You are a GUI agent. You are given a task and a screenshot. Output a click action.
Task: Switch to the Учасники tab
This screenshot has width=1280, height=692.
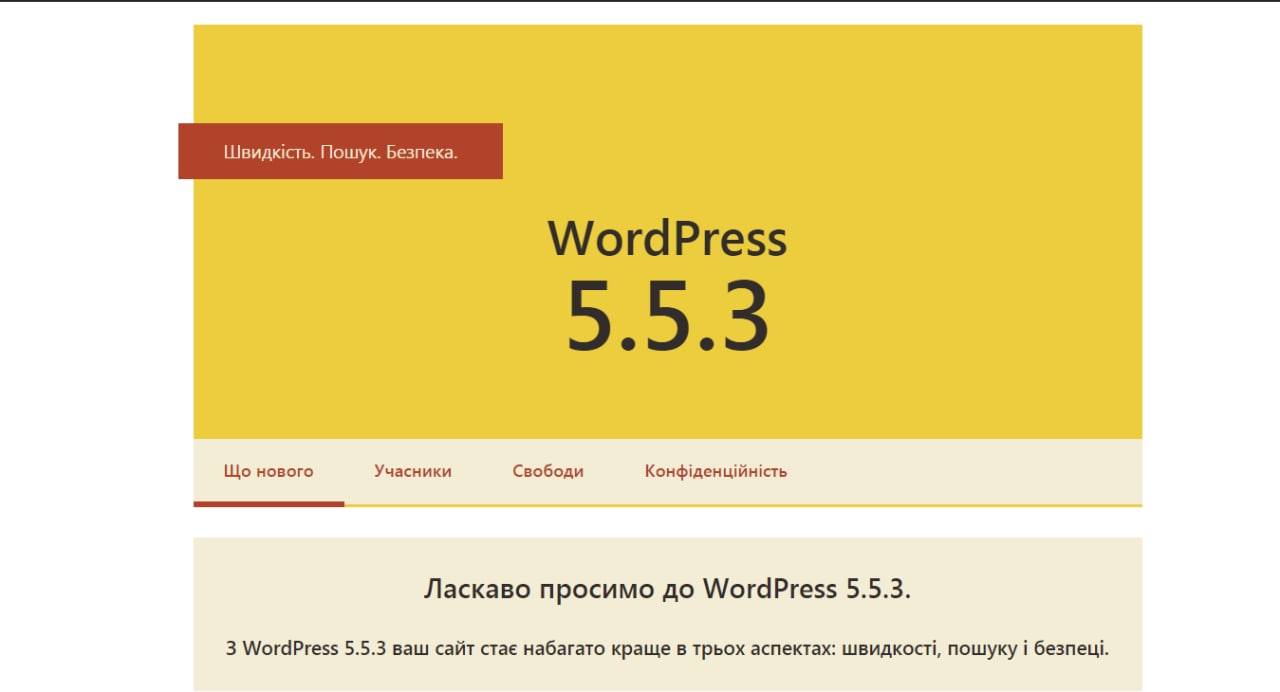coord(413,472)
